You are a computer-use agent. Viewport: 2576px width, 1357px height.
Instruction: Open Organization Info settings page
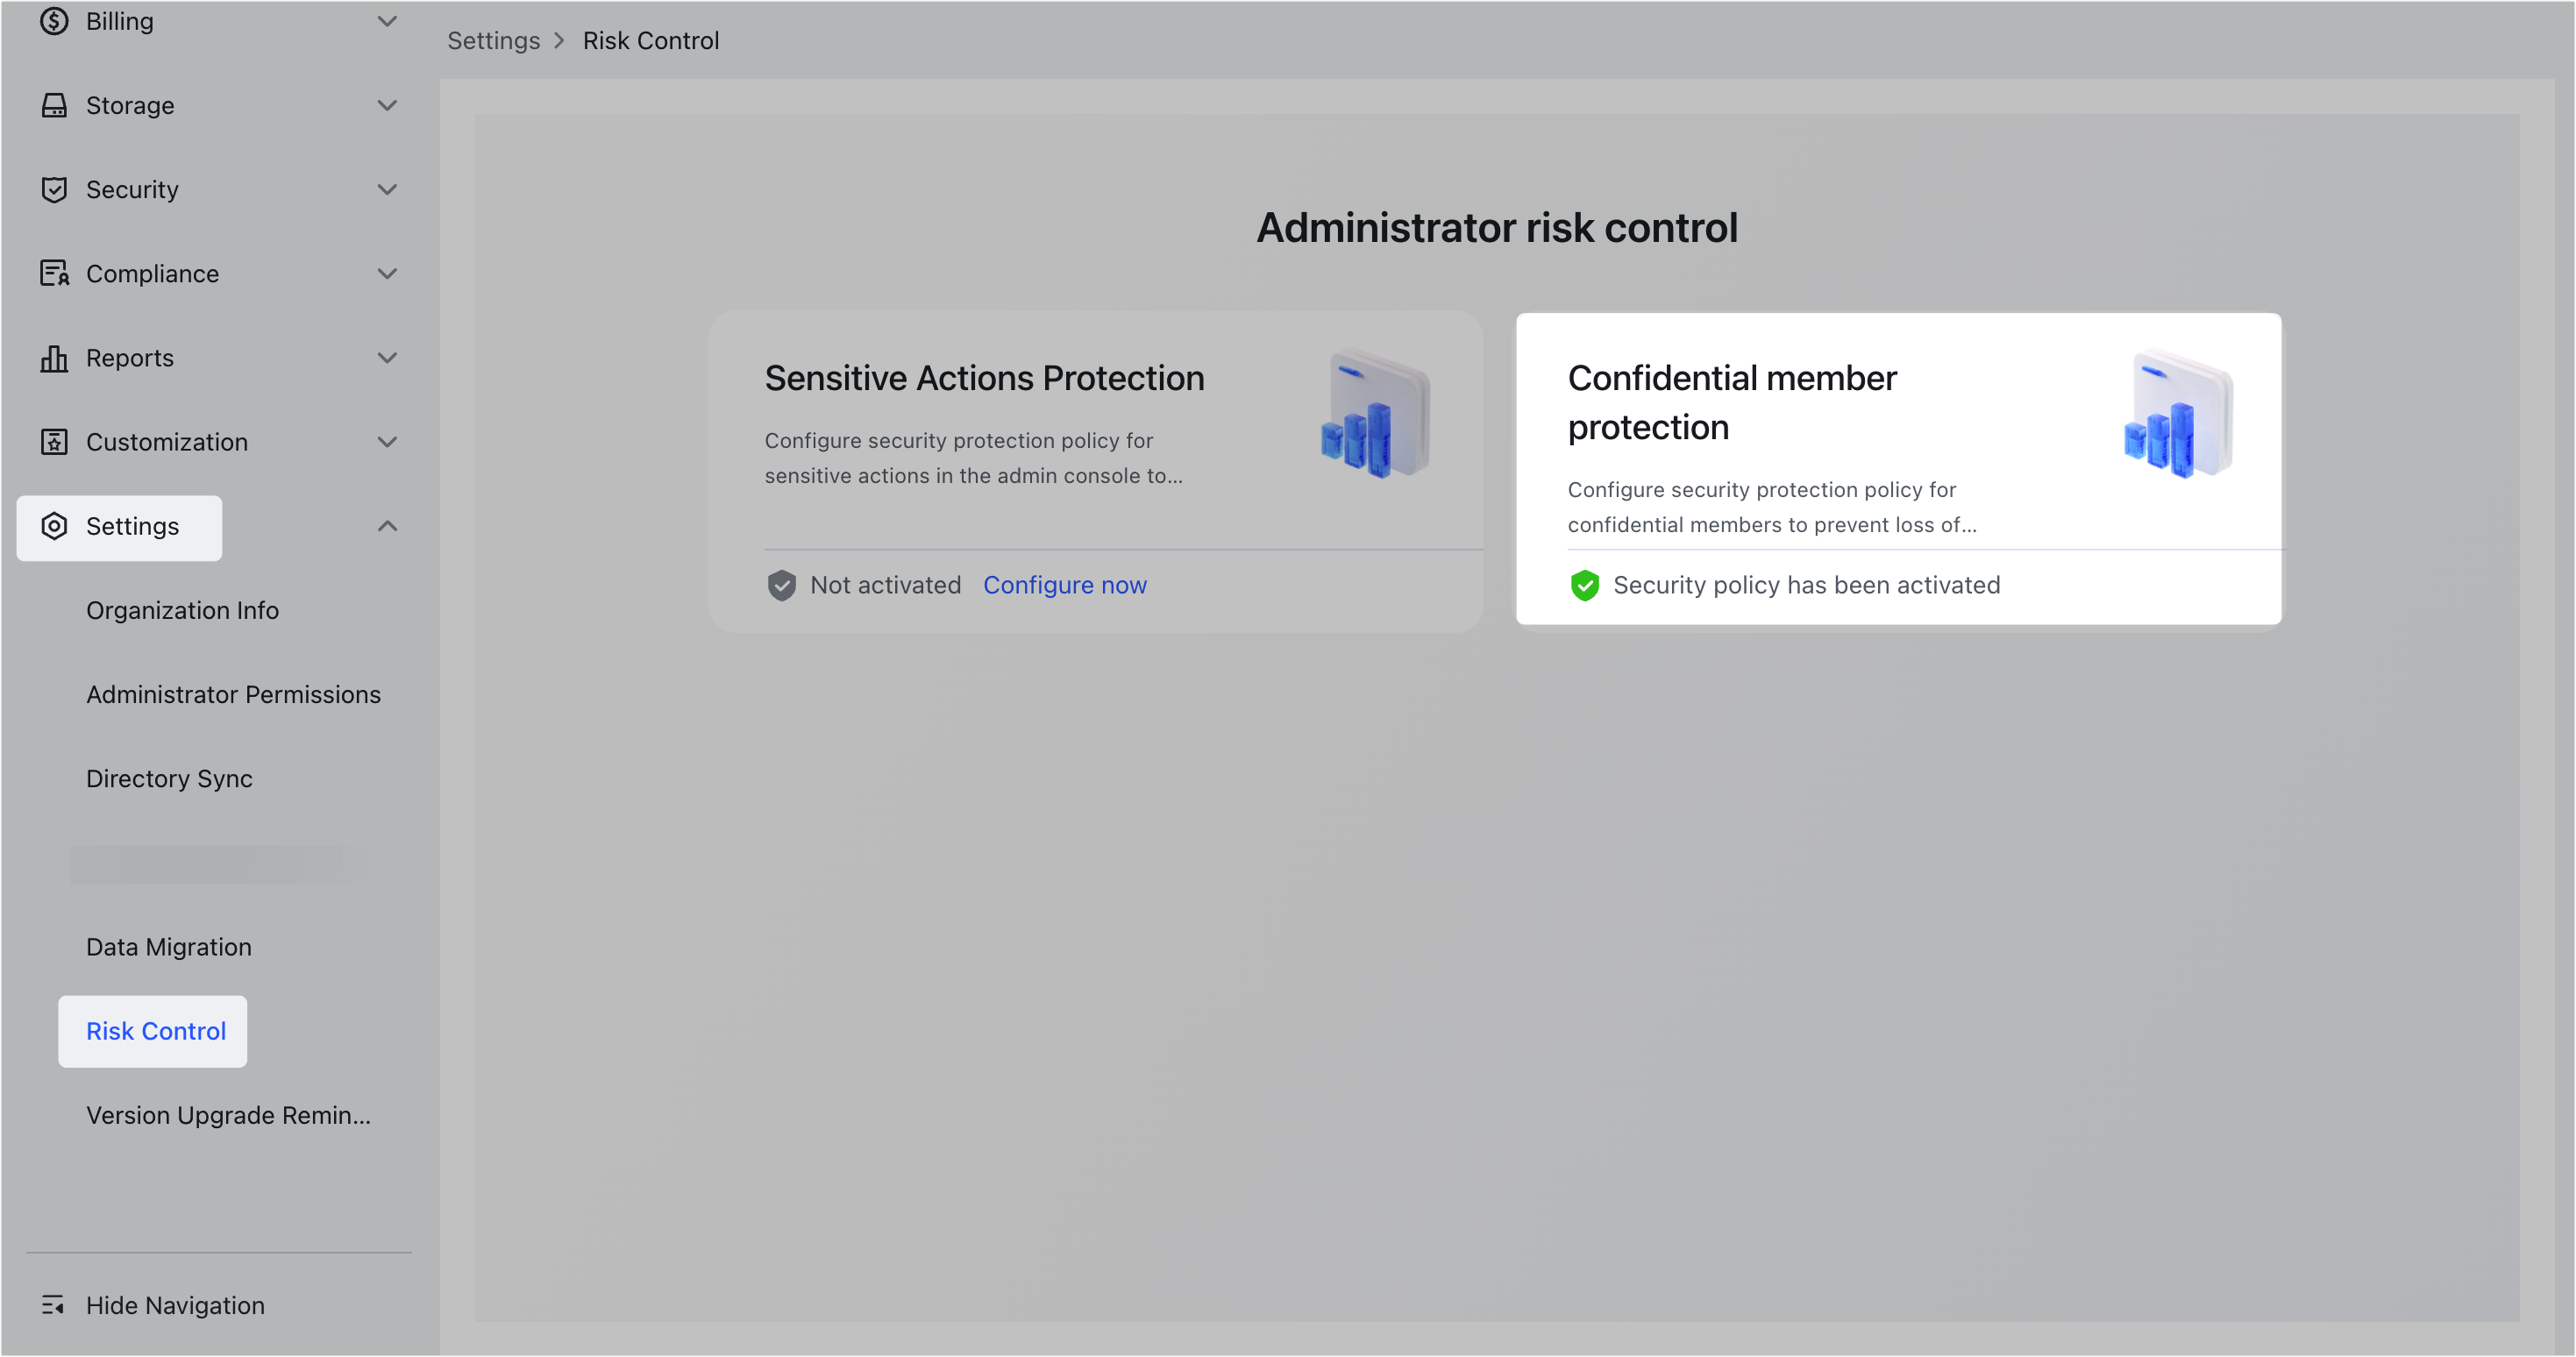point(182,610)
